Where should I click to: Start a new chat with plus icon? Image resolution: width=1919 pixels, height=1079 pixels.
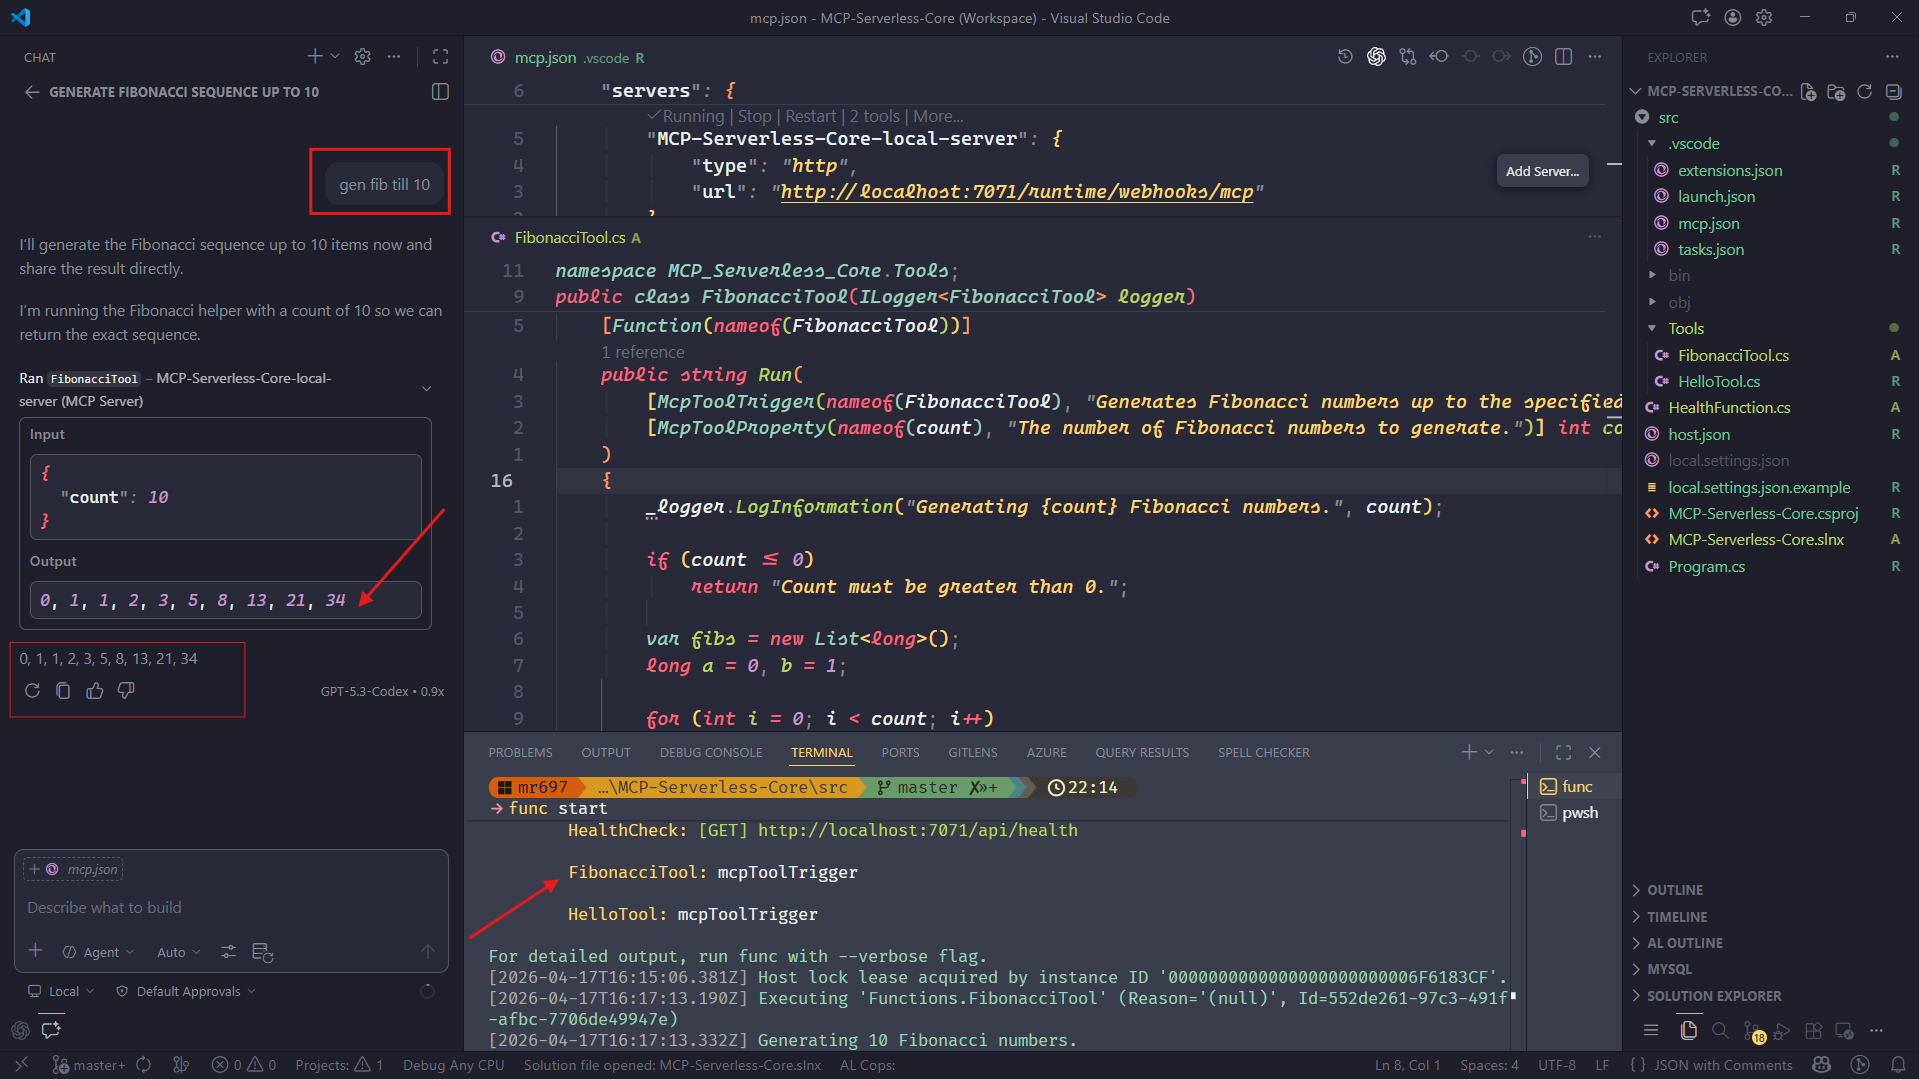[315, 57]
